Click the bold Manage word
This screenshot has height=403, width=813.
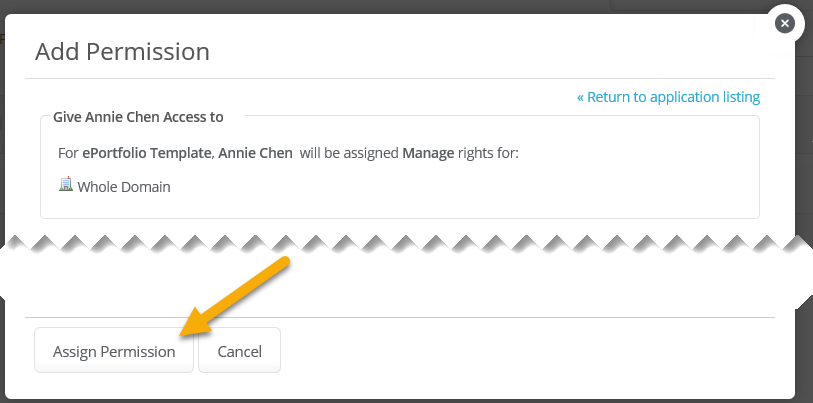427,153
